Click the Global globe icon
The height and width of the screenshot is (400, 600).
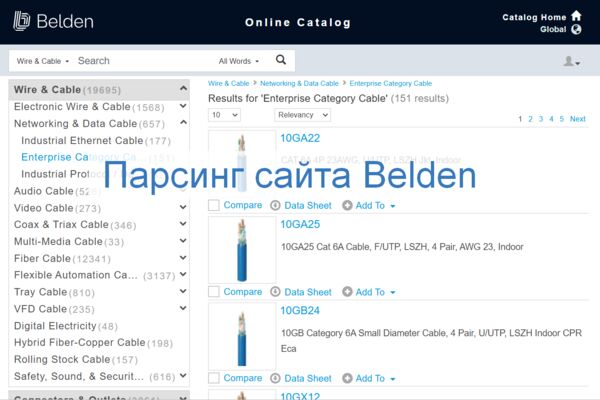[x=576, y=29]
